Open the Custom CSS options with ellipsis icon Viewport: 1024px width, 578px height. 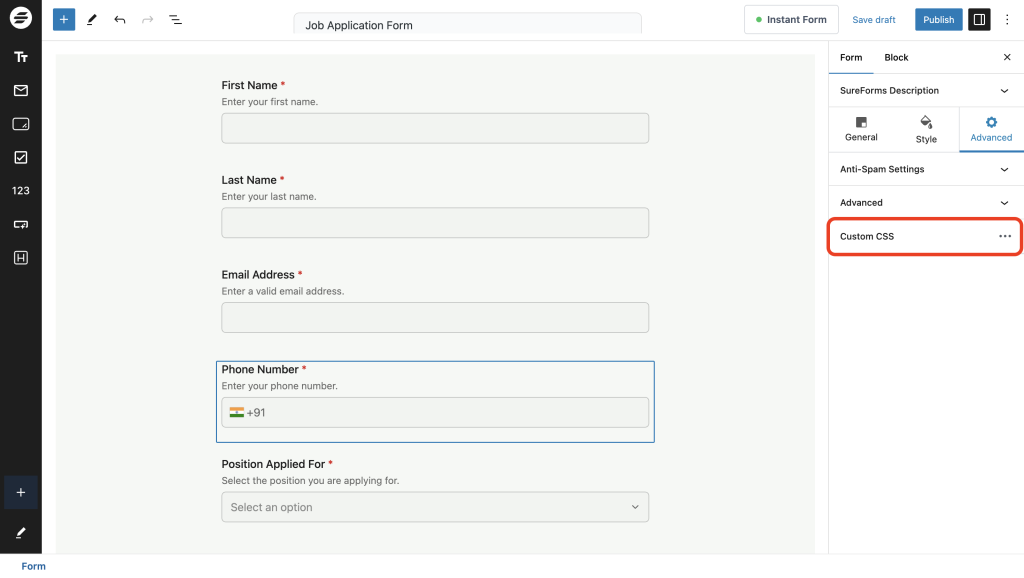click(1005, 236)
